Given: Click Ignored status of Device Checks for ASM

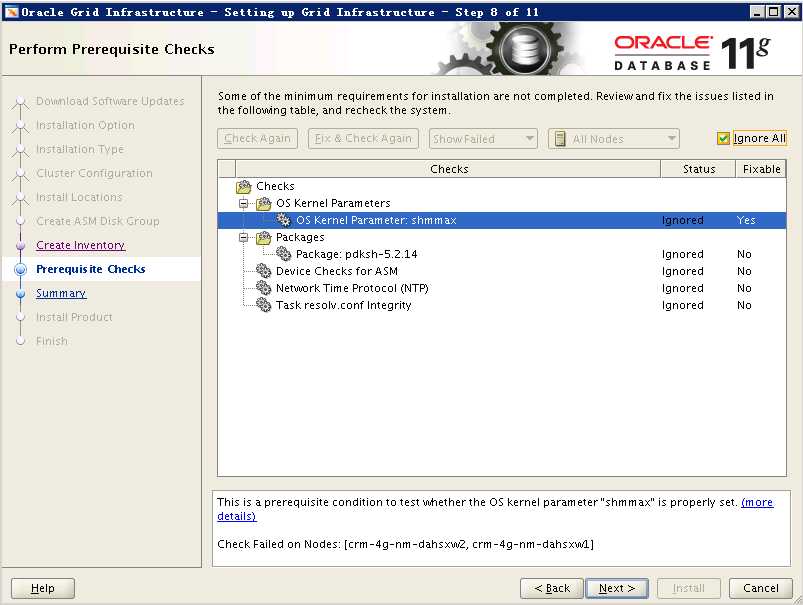Looking at the screenshot, I should point(683,272).
